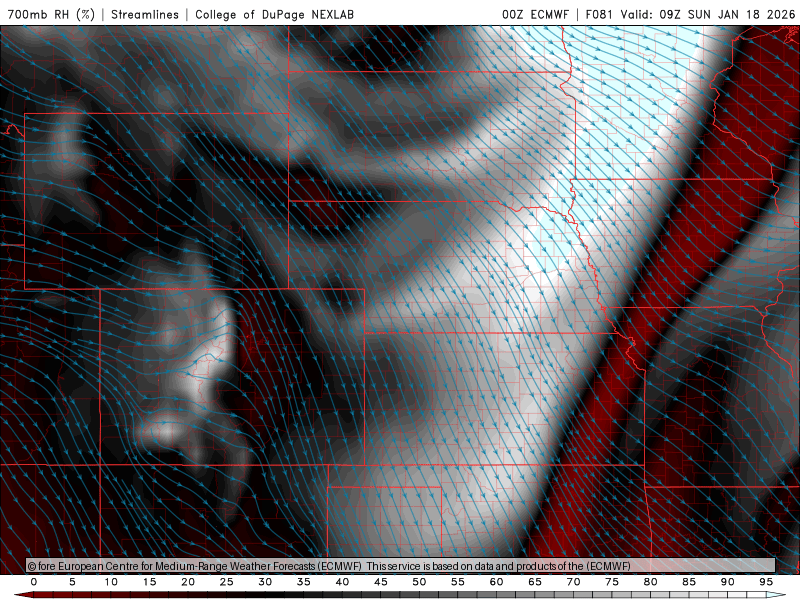800x600 pixels.
Task: Click the '80' value on color scale
Action: (651, 582)
